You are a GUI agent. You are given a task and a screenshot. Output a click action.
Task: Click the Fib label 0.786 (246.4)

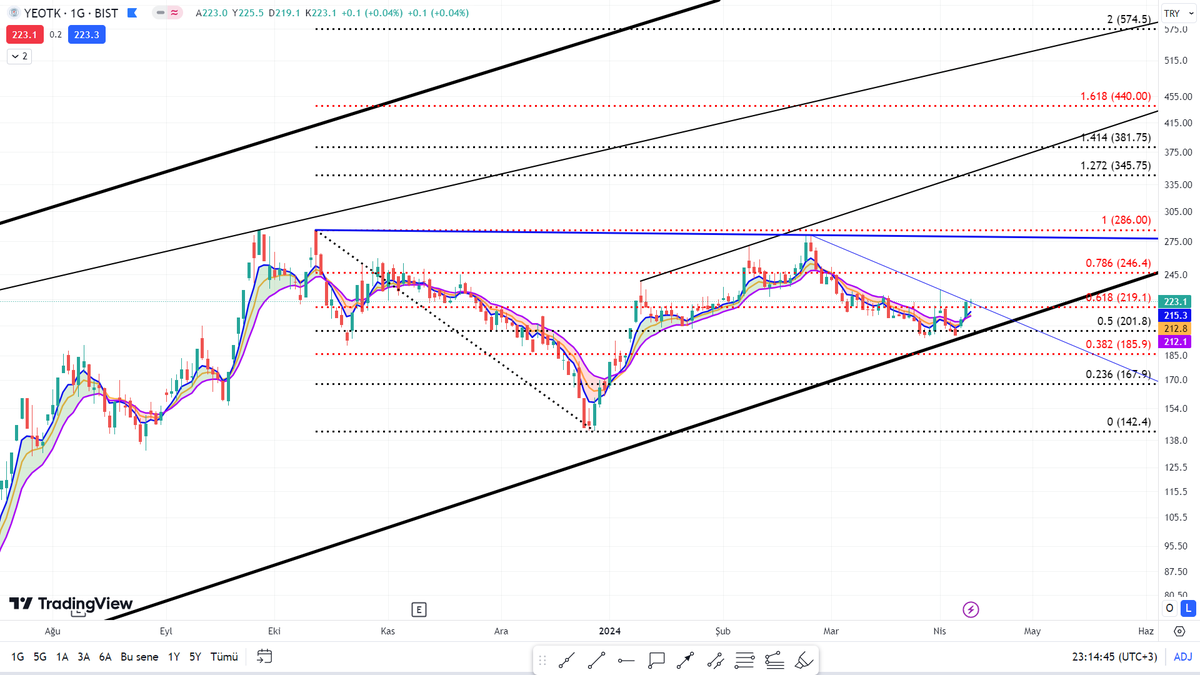[x=1119, y=264]
